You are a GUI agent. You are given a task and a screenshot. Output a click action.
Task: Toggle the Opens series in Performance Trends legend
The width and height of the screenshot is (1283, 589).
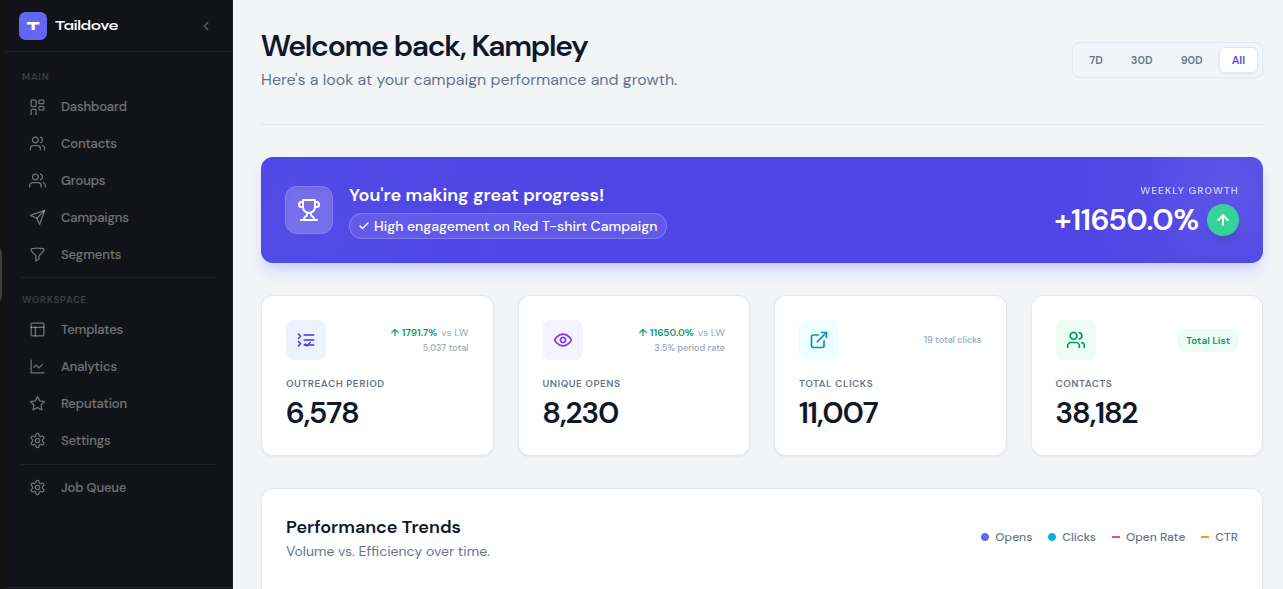coord(1006,536)
